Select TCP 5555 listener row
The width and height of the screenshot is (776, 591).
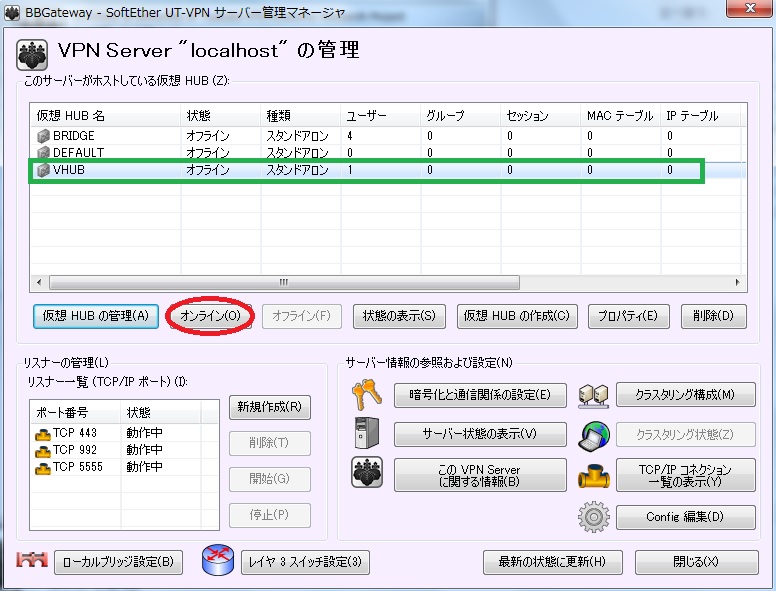click(x=125, y=467)
